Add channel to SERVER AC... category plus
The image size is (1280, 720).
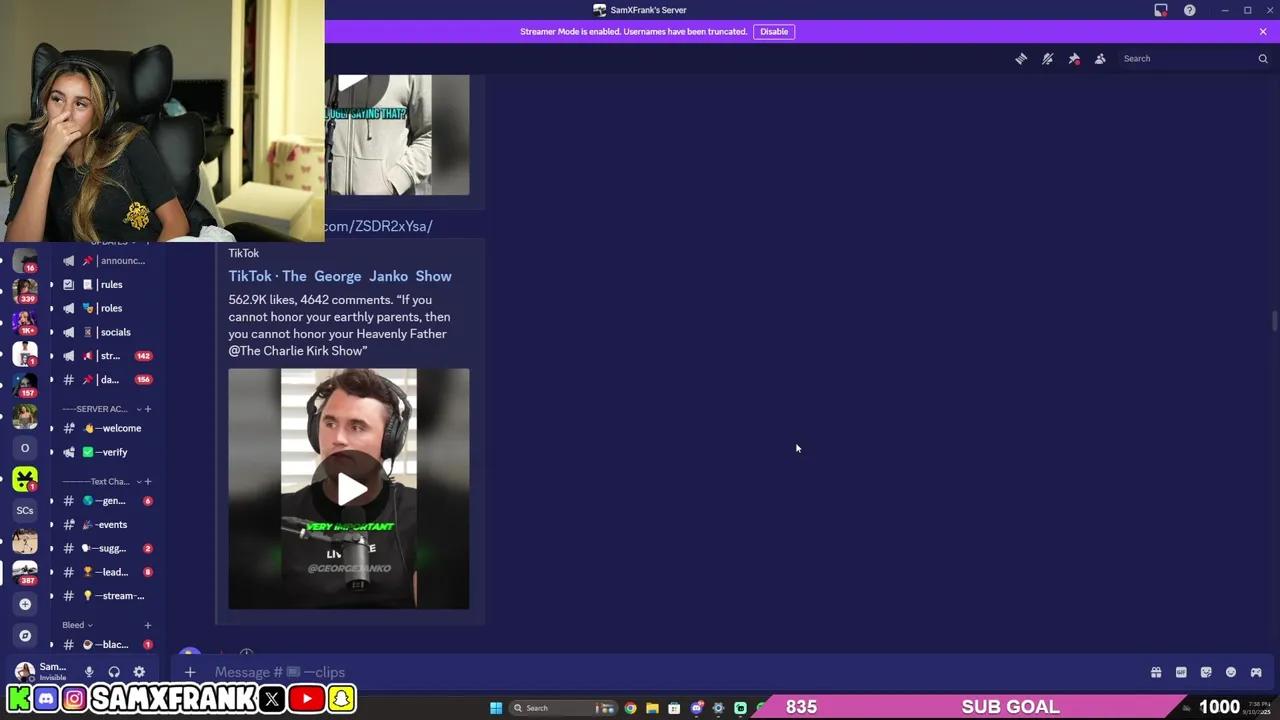[x=147, y=409]
